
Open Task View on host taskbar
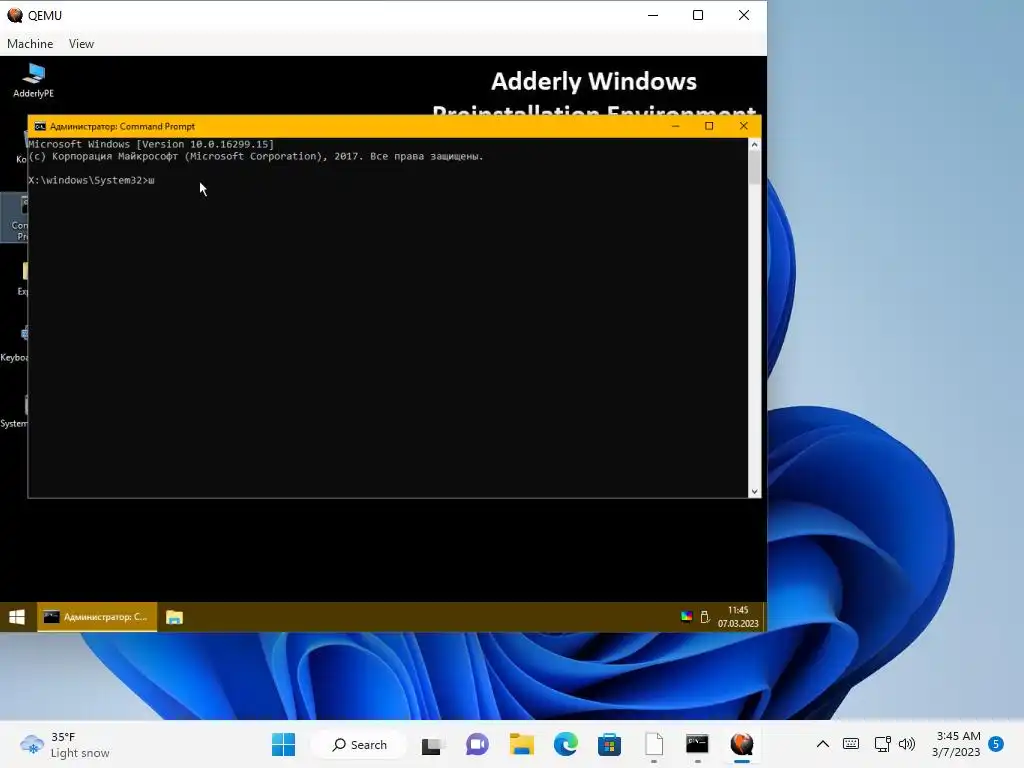[432, 744]
